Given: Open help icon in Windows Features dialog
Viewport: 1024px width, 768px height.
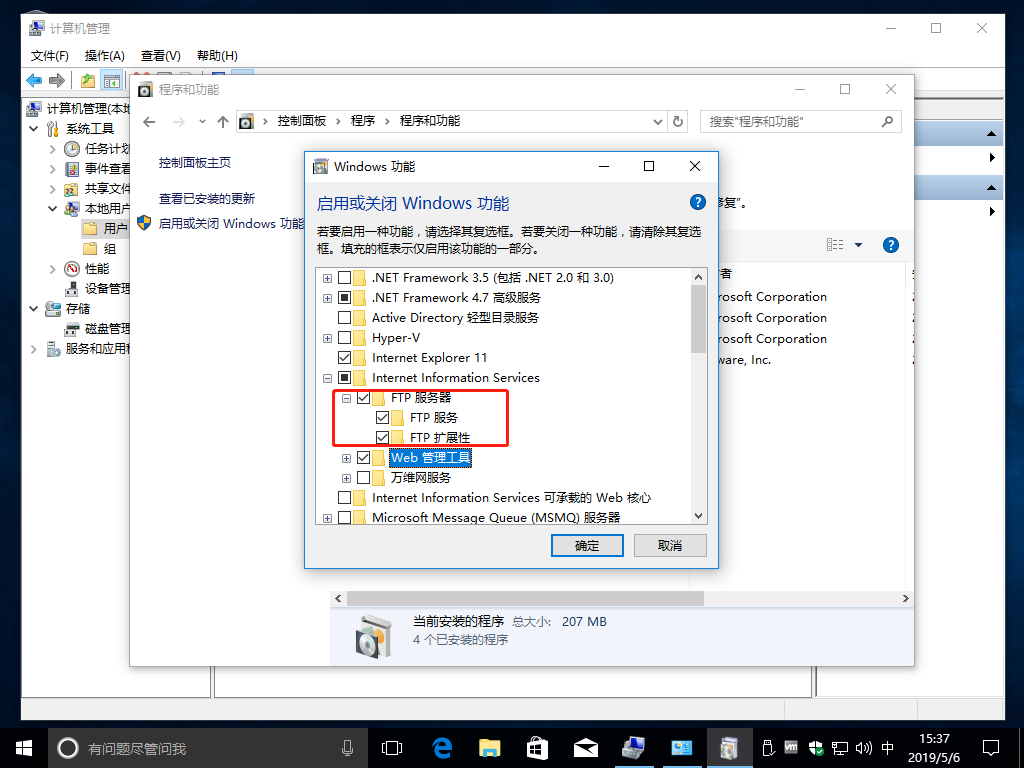Looking at the screenshot, I should tap(697, 202).
